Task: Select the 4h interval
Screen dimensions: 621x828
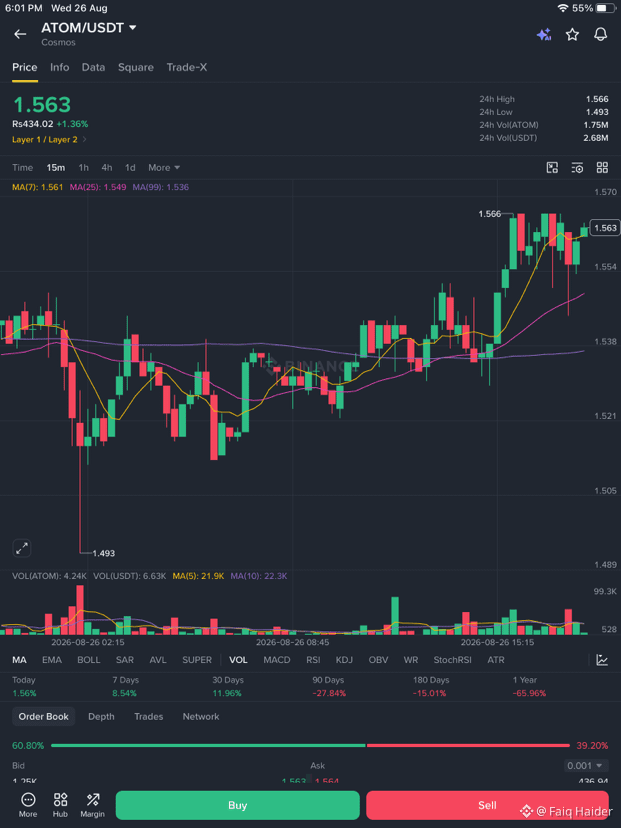Action: 107,167
